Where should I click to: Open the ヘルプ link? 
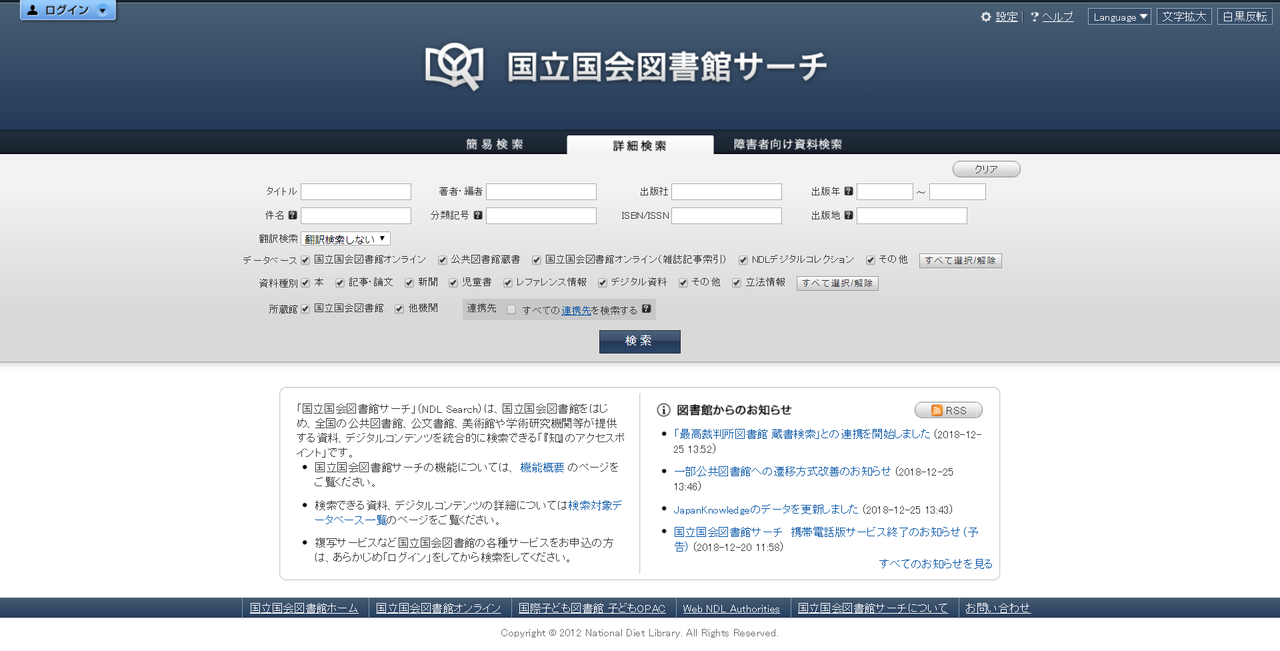point(1058,17)
